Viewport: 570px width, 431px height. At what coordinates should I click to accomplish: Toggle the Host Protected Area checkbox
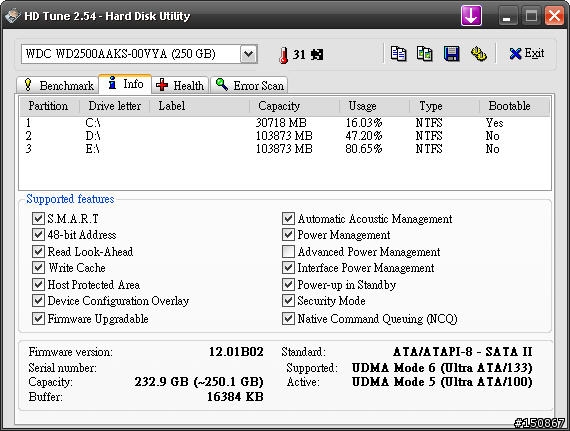point(38,284)
